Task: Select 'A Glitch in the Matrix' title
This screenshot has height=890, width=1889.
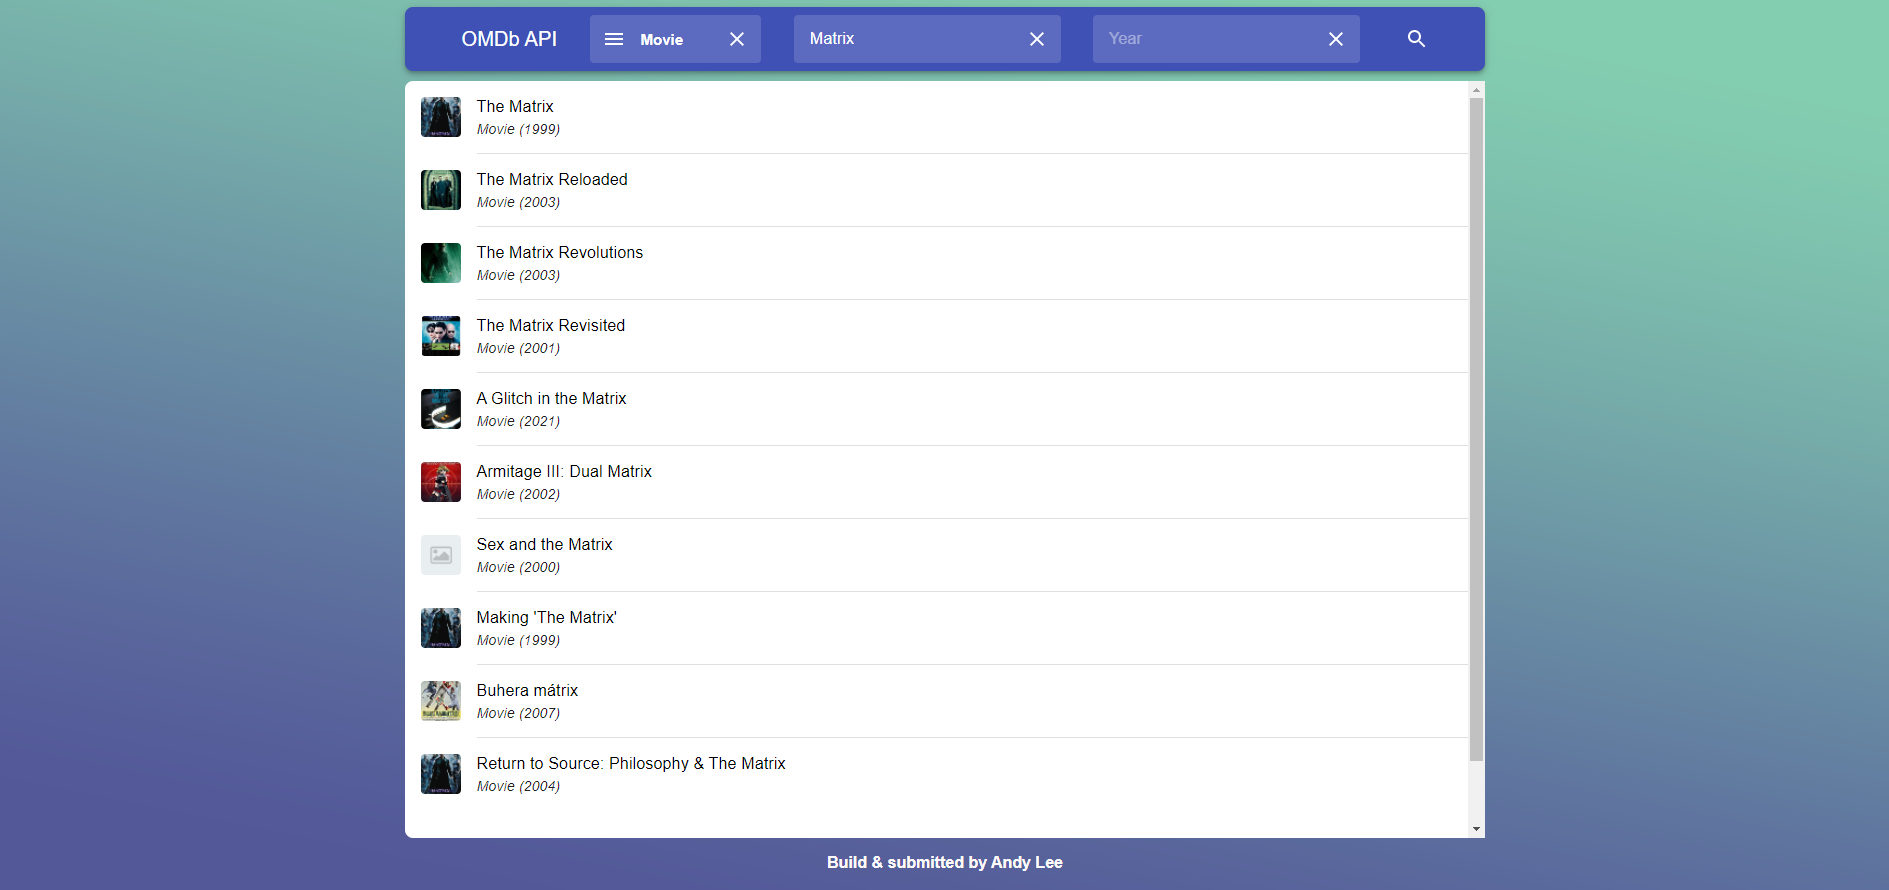Action: (x=552, y=398)
